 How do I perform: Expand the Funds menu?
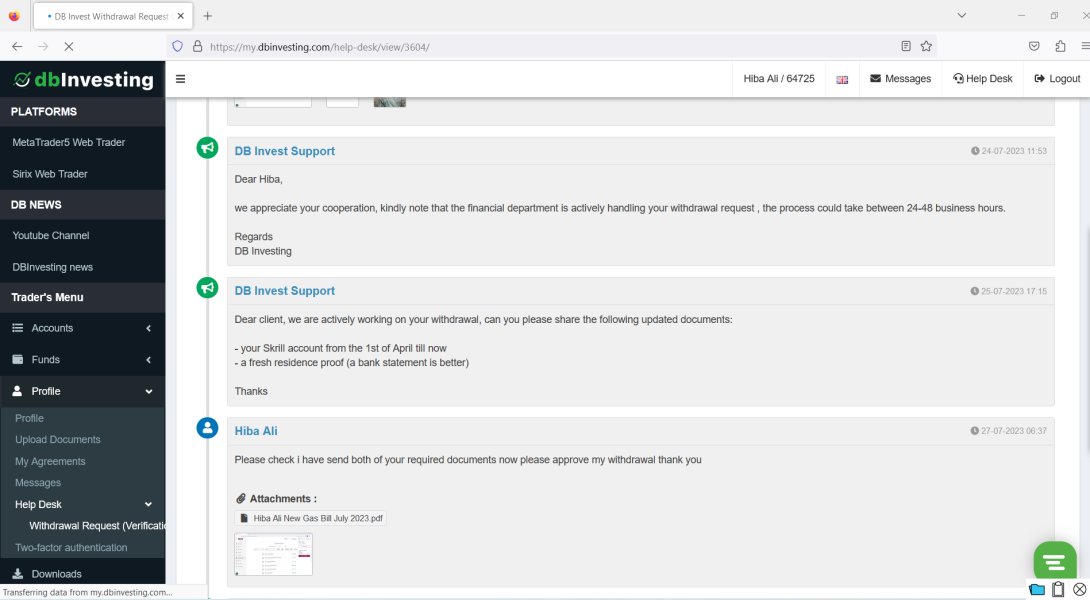point(83,359)
